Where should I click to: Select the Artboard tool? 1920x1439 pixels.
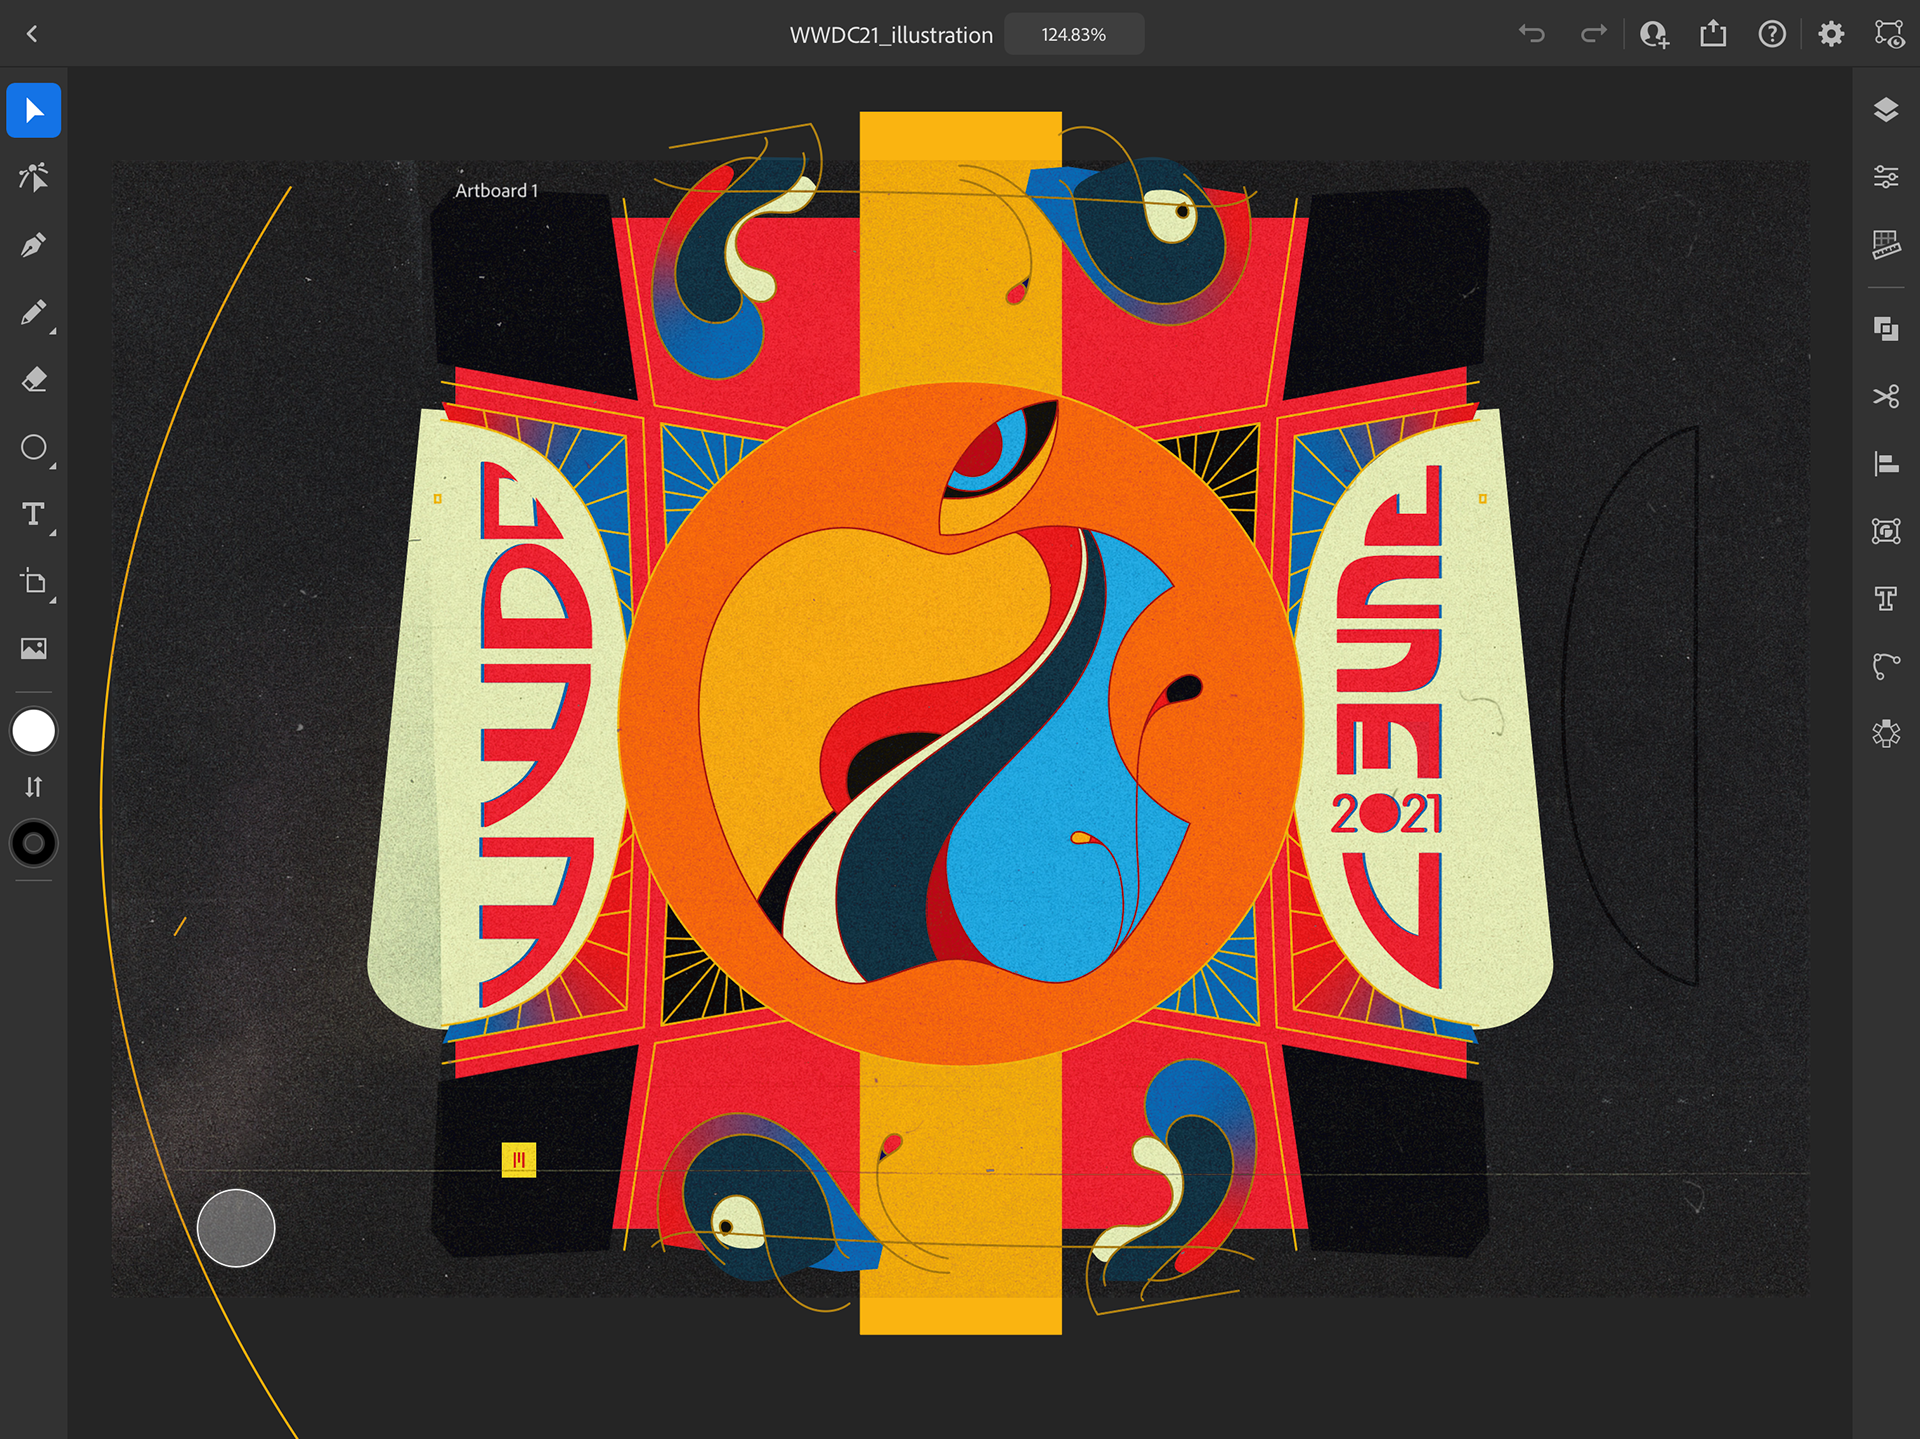[x=34, y=582]
